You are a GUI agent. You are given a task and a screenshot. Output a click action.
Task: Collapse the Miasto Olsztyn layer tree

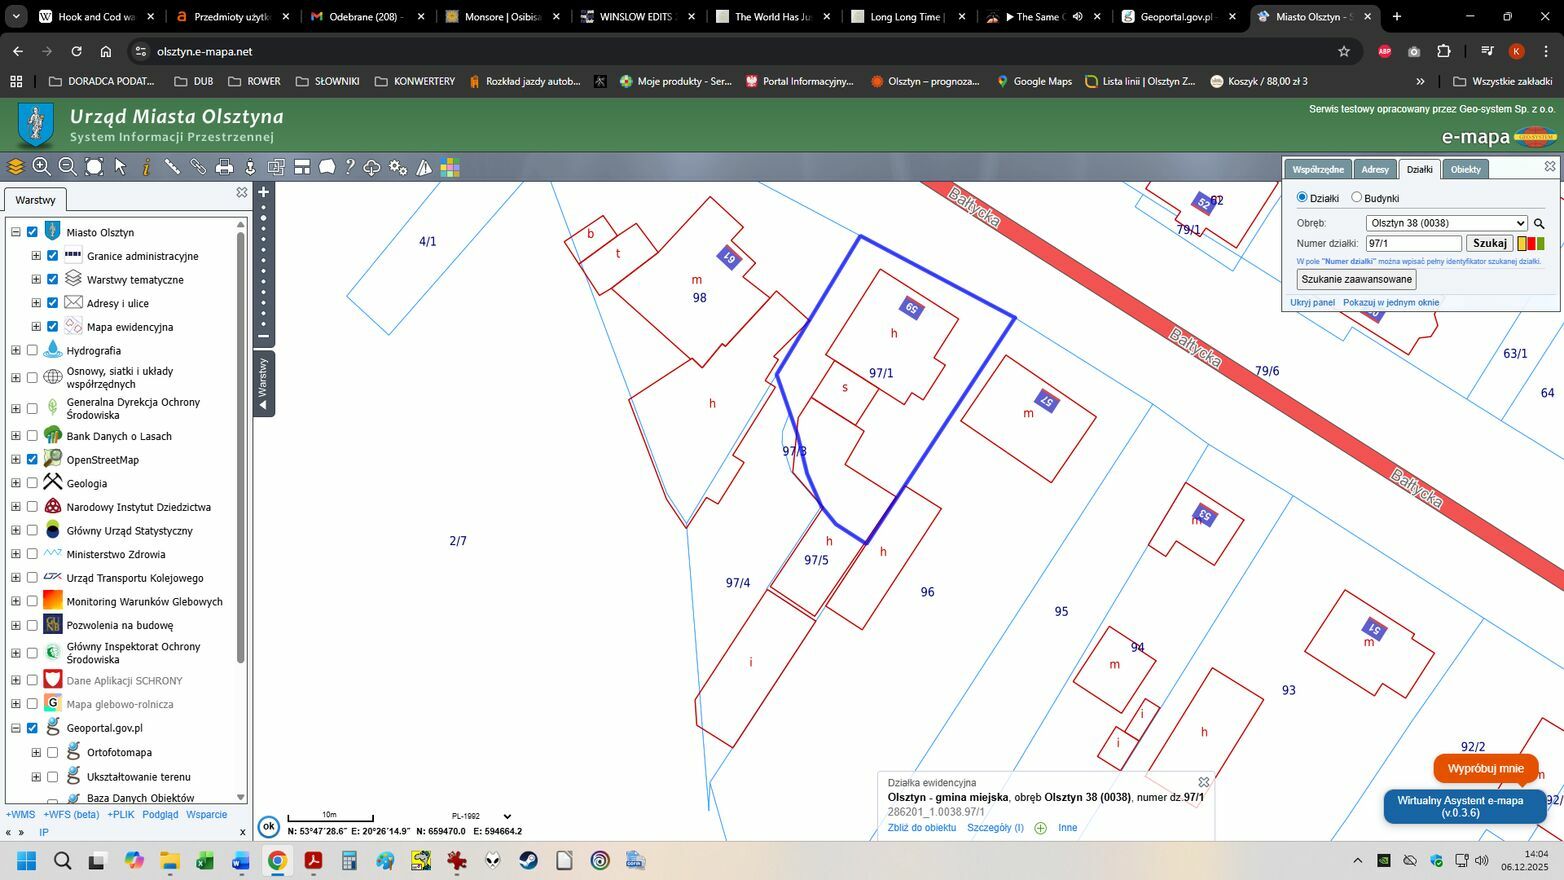click(15, 232)
